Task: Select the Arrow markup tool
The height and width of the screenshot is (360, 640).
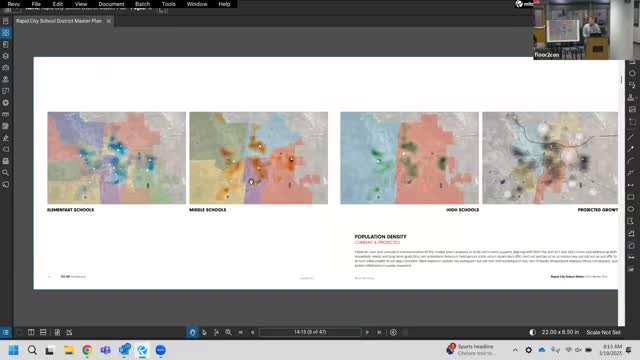Action: point(631,149)
